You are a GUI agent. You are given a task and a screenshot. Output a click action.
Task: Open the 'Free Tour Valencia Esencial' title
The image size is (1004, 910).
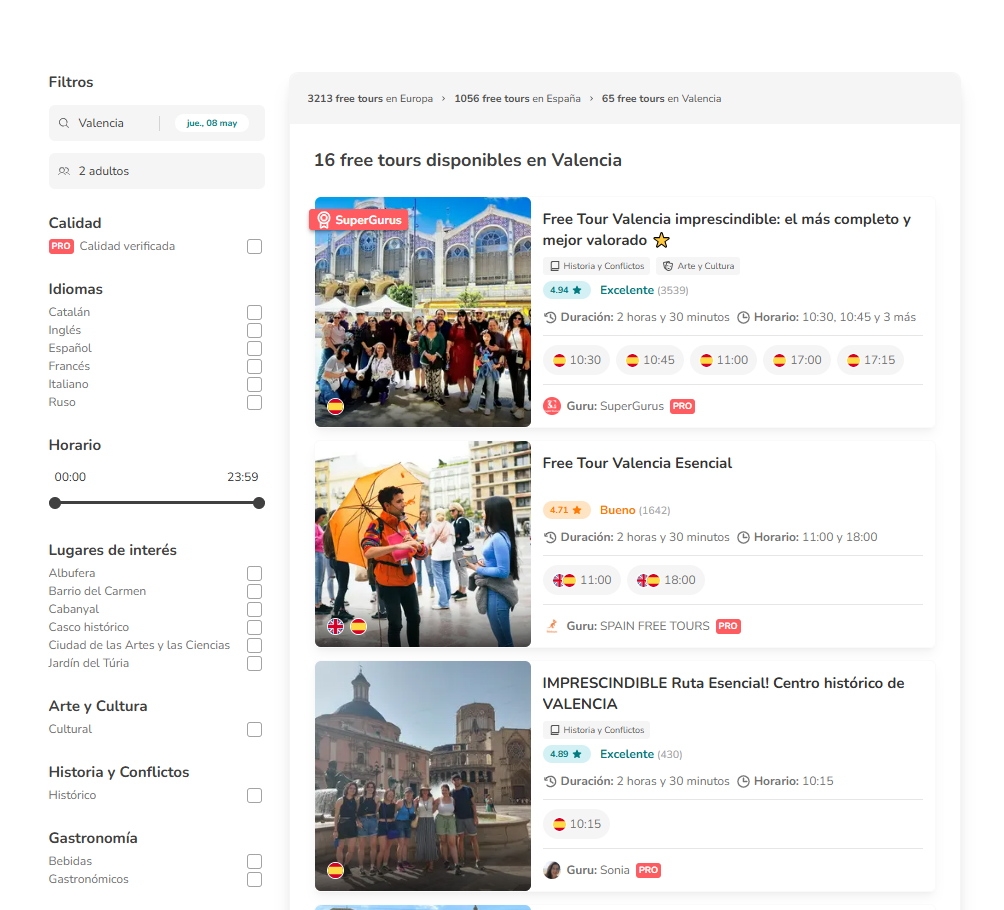[x=637, y=463]
